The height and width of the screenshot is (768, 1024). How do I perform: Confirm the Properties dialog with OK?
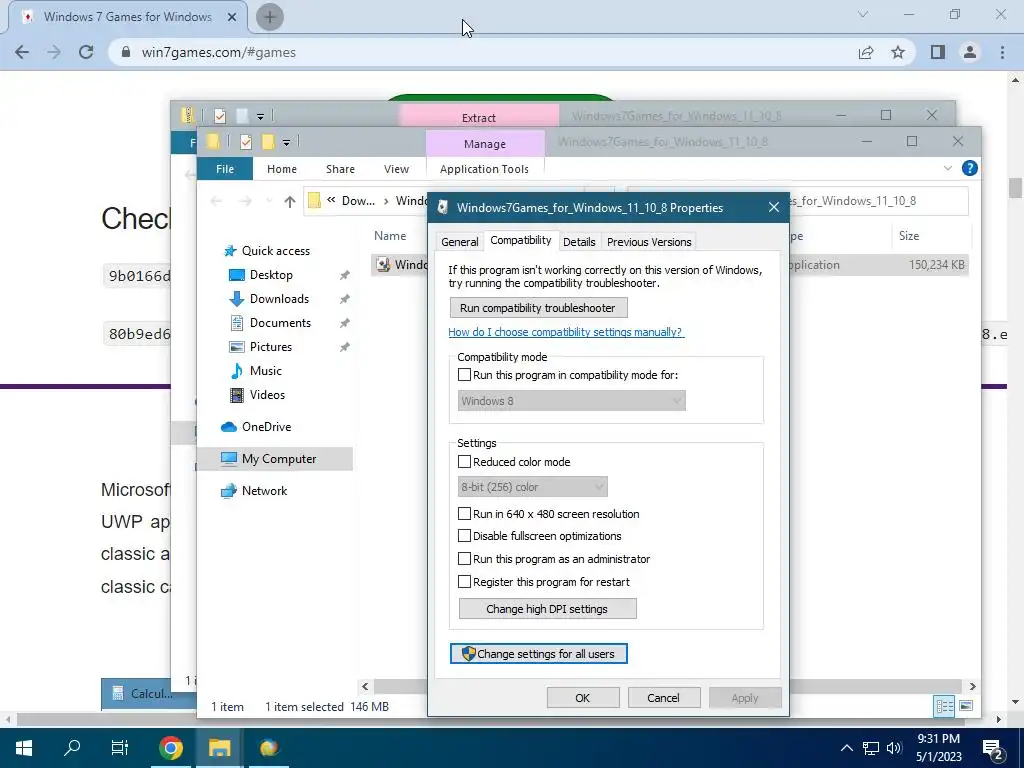click(x=583, y=697)
